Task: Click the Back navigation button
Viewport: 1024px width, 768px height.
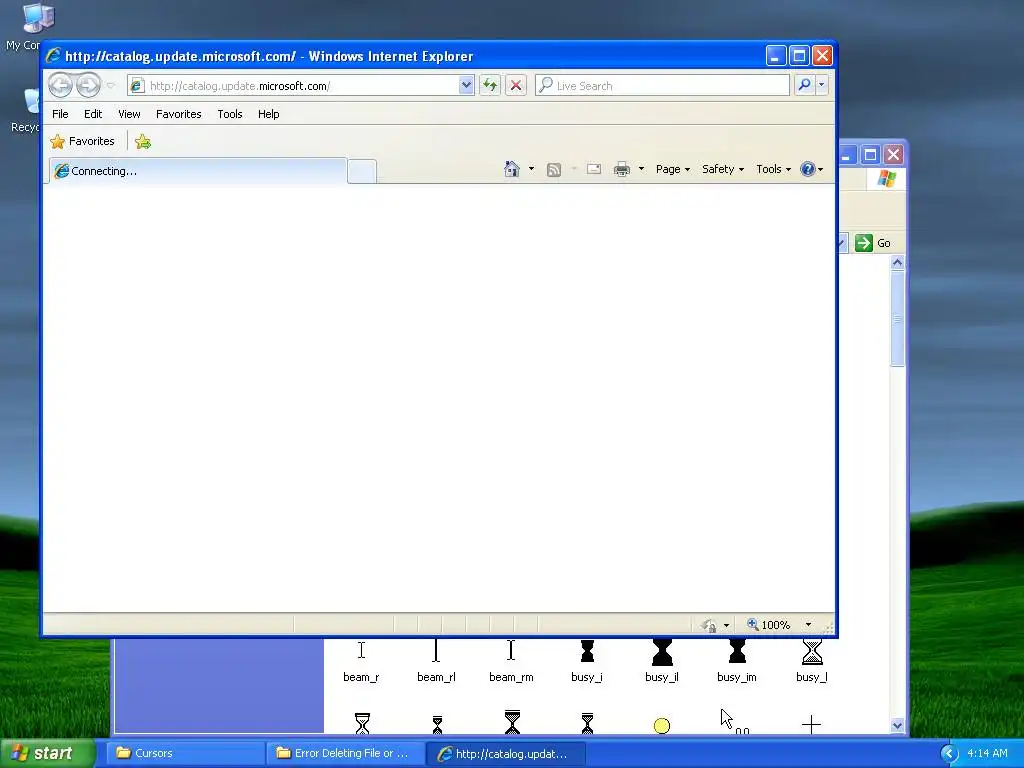Action: click(60, 85)
